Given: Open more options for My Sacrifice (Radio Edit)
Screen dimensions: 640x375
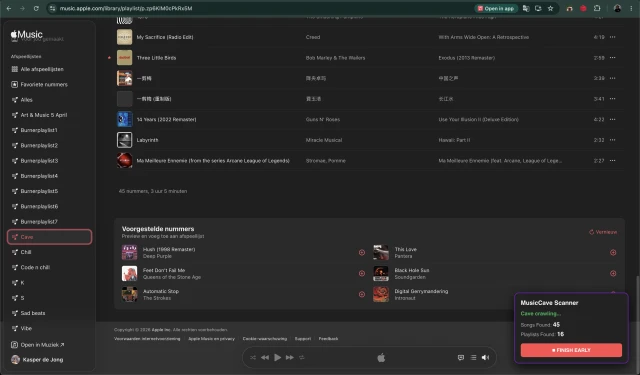Looking at the screenshot, I should 612,37.
